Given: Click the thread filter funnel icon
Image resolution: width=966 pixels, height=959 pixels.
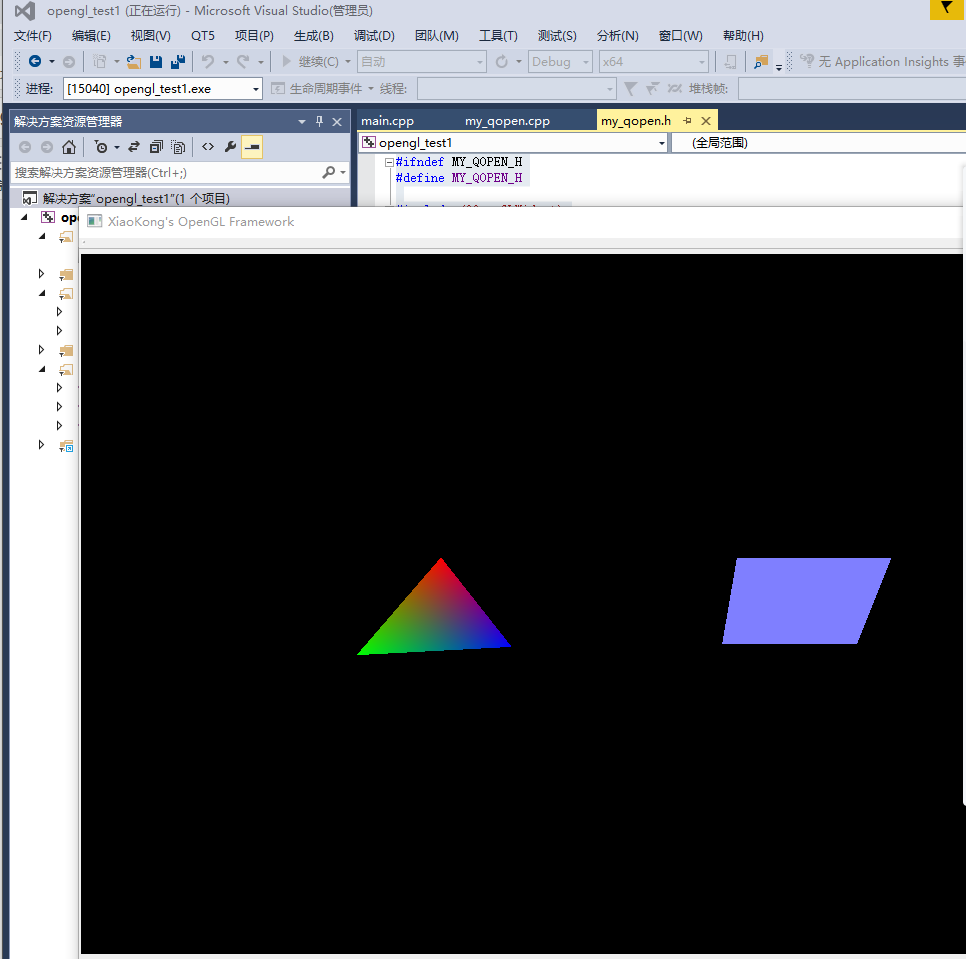Looking at the screenshot, I should (630, 89).
